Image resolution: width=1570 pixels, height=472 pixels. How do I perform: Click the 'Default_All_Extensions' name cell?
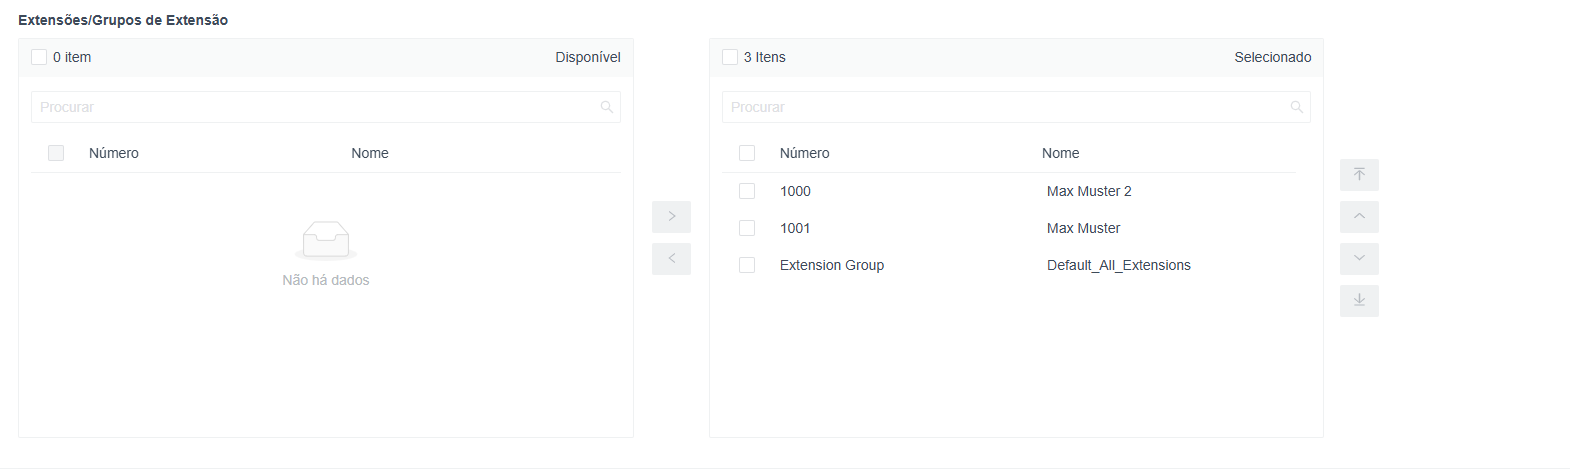tap(1119, 265)
